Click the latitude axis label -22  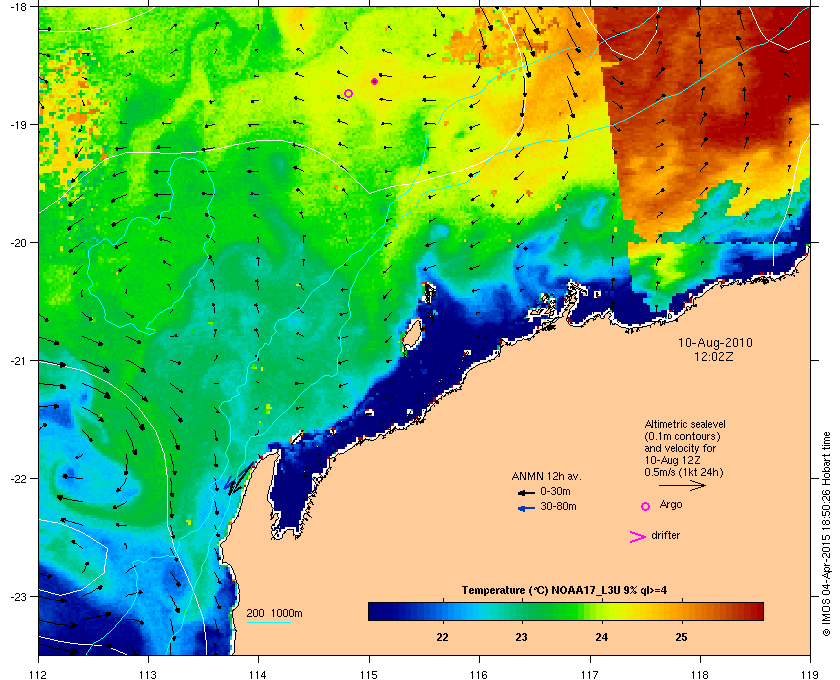point(18,479)
